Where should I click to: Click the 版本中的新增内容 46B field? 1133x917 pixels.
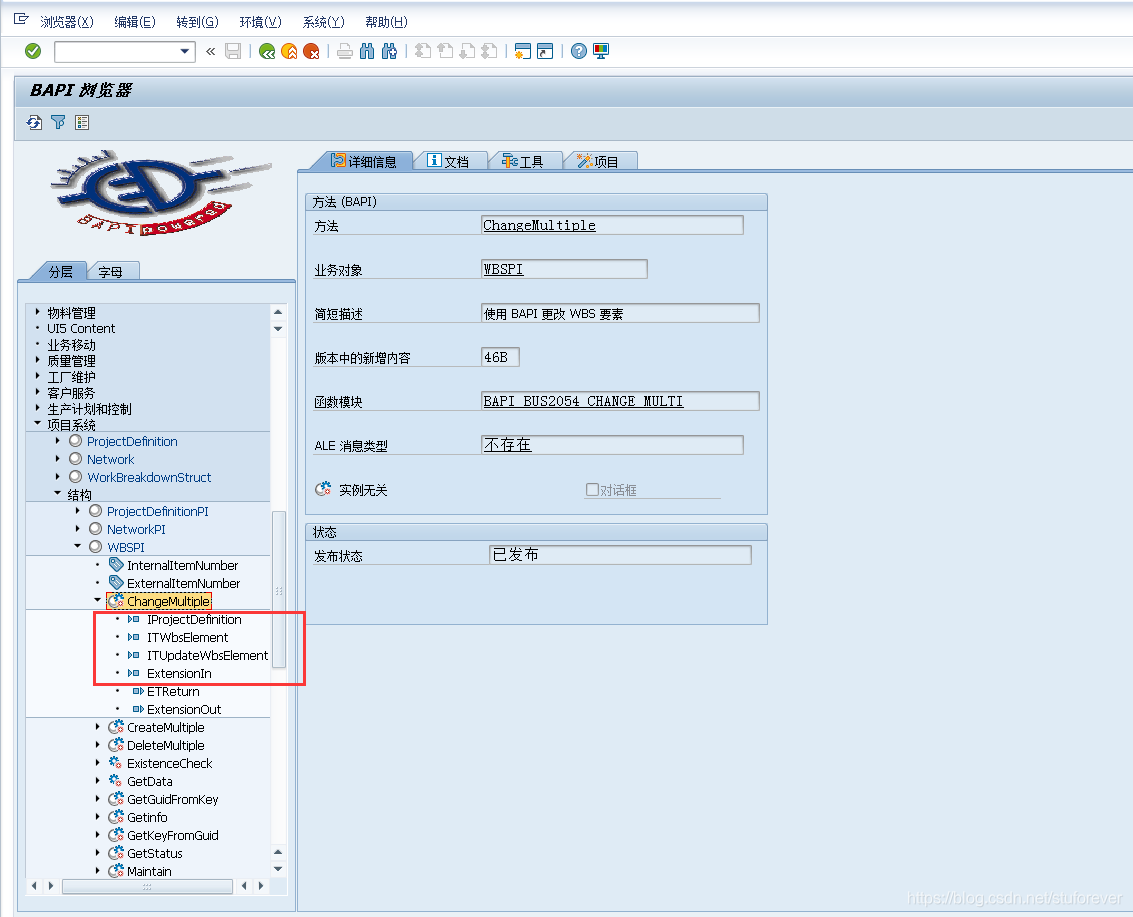500,357
